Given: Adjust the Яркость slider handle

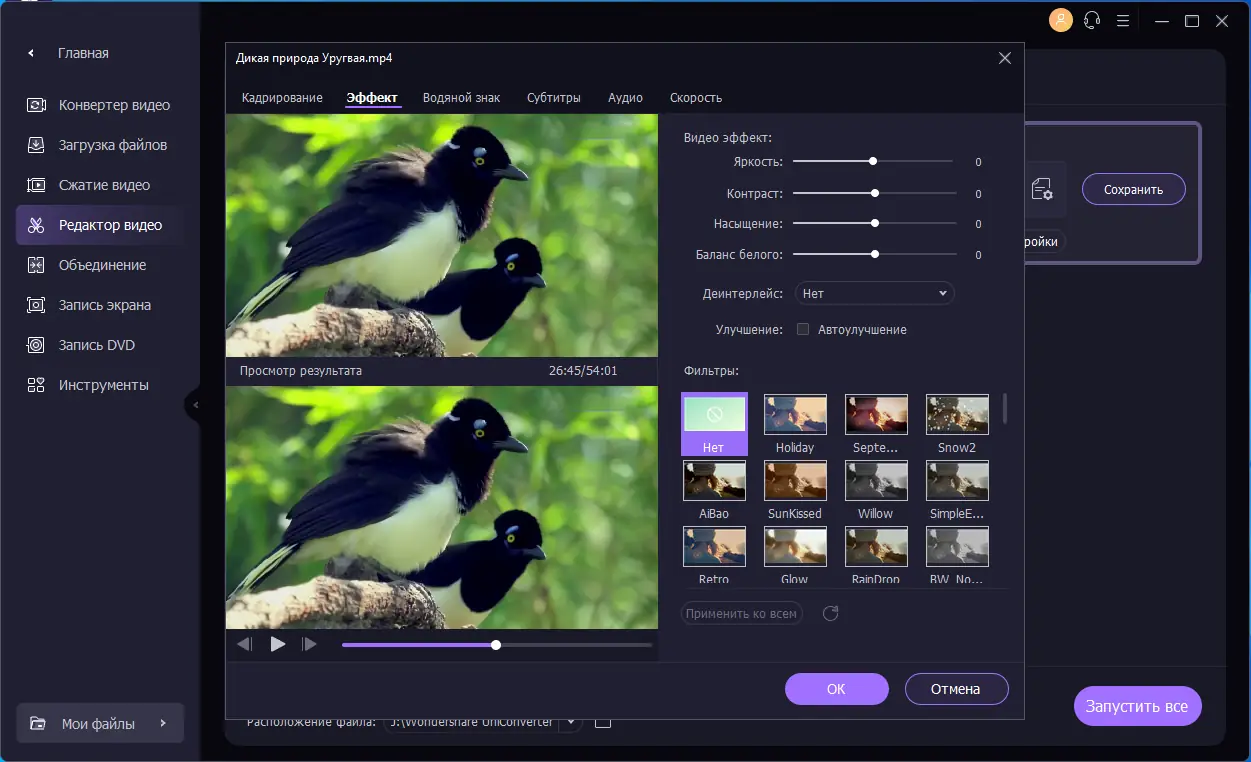Looking at the screenshot, I should [873, 161].
